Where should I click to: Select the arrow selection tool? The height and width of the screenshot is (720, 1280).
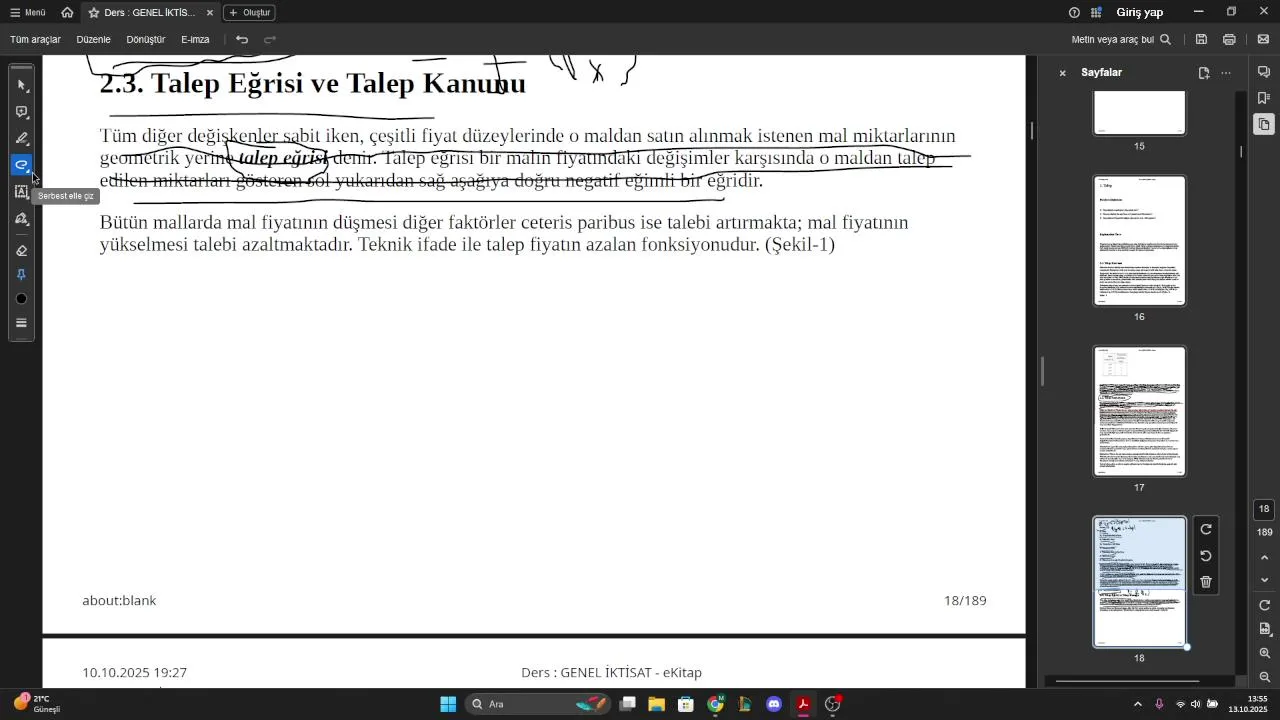click(22, 85)
